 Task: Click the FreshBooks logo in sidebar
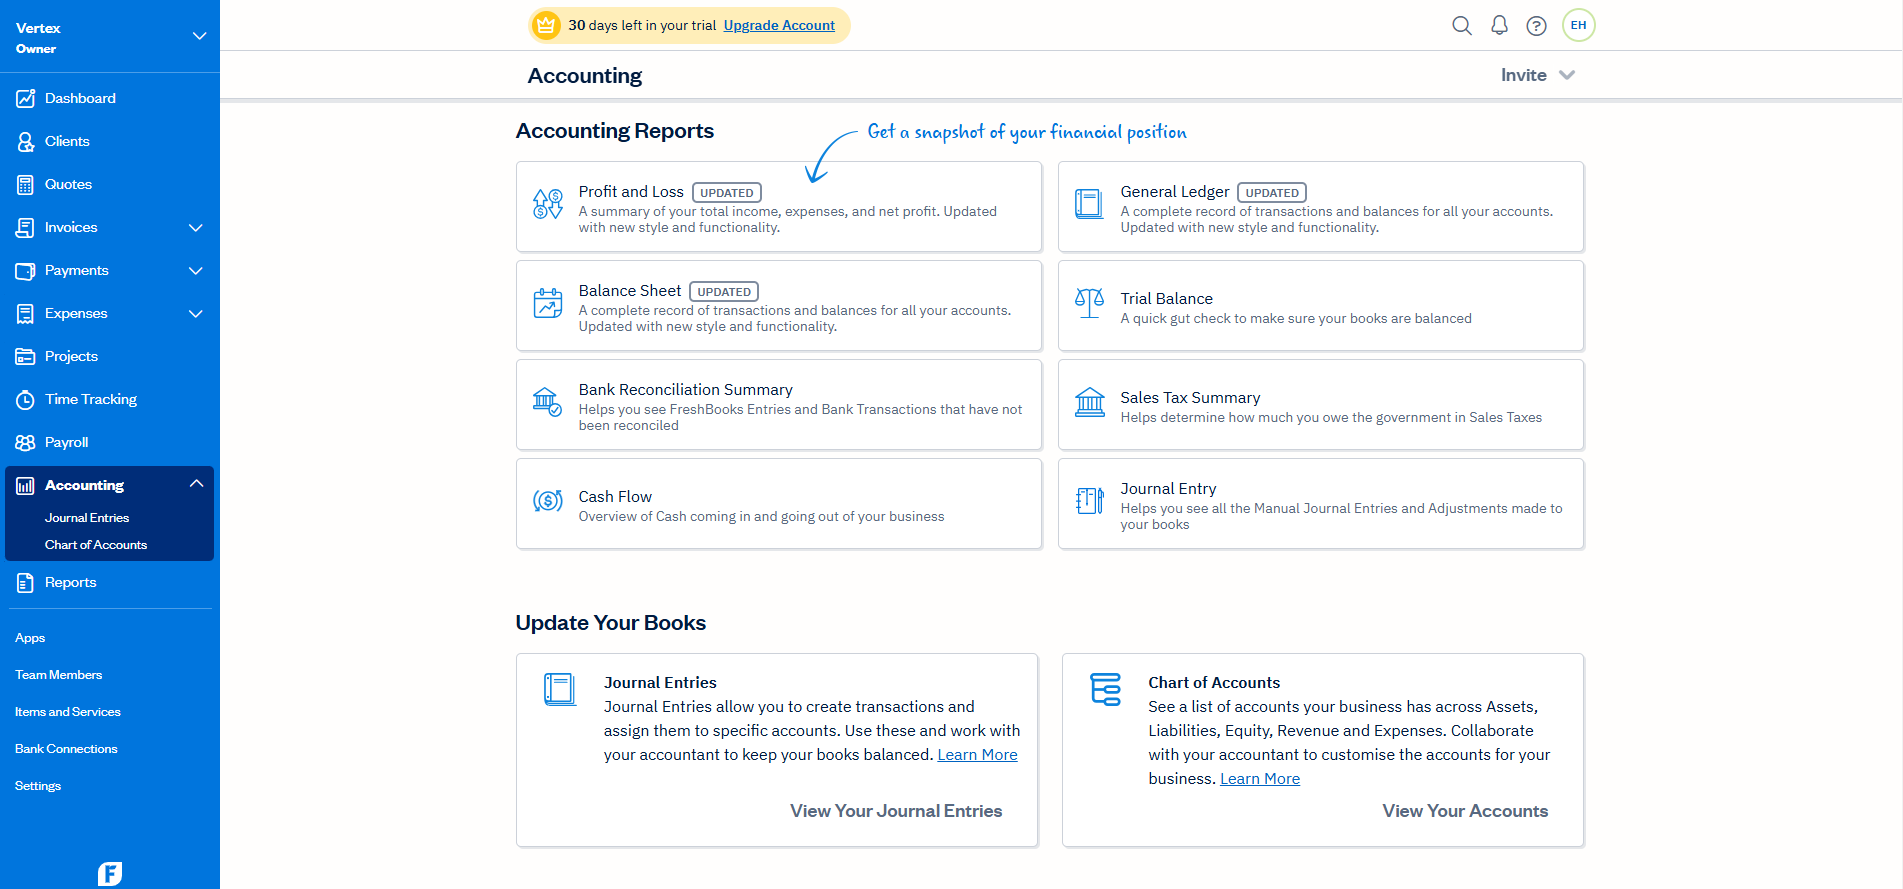(110, 873)
